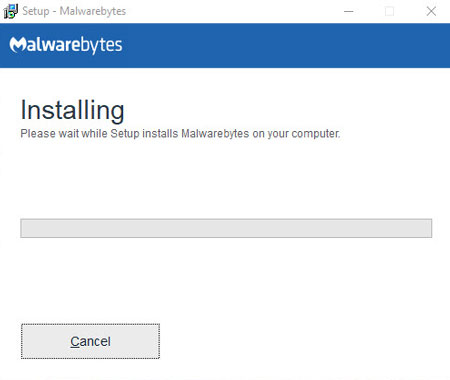
Task: Minimize the Setup window
Action: (349, 11)
